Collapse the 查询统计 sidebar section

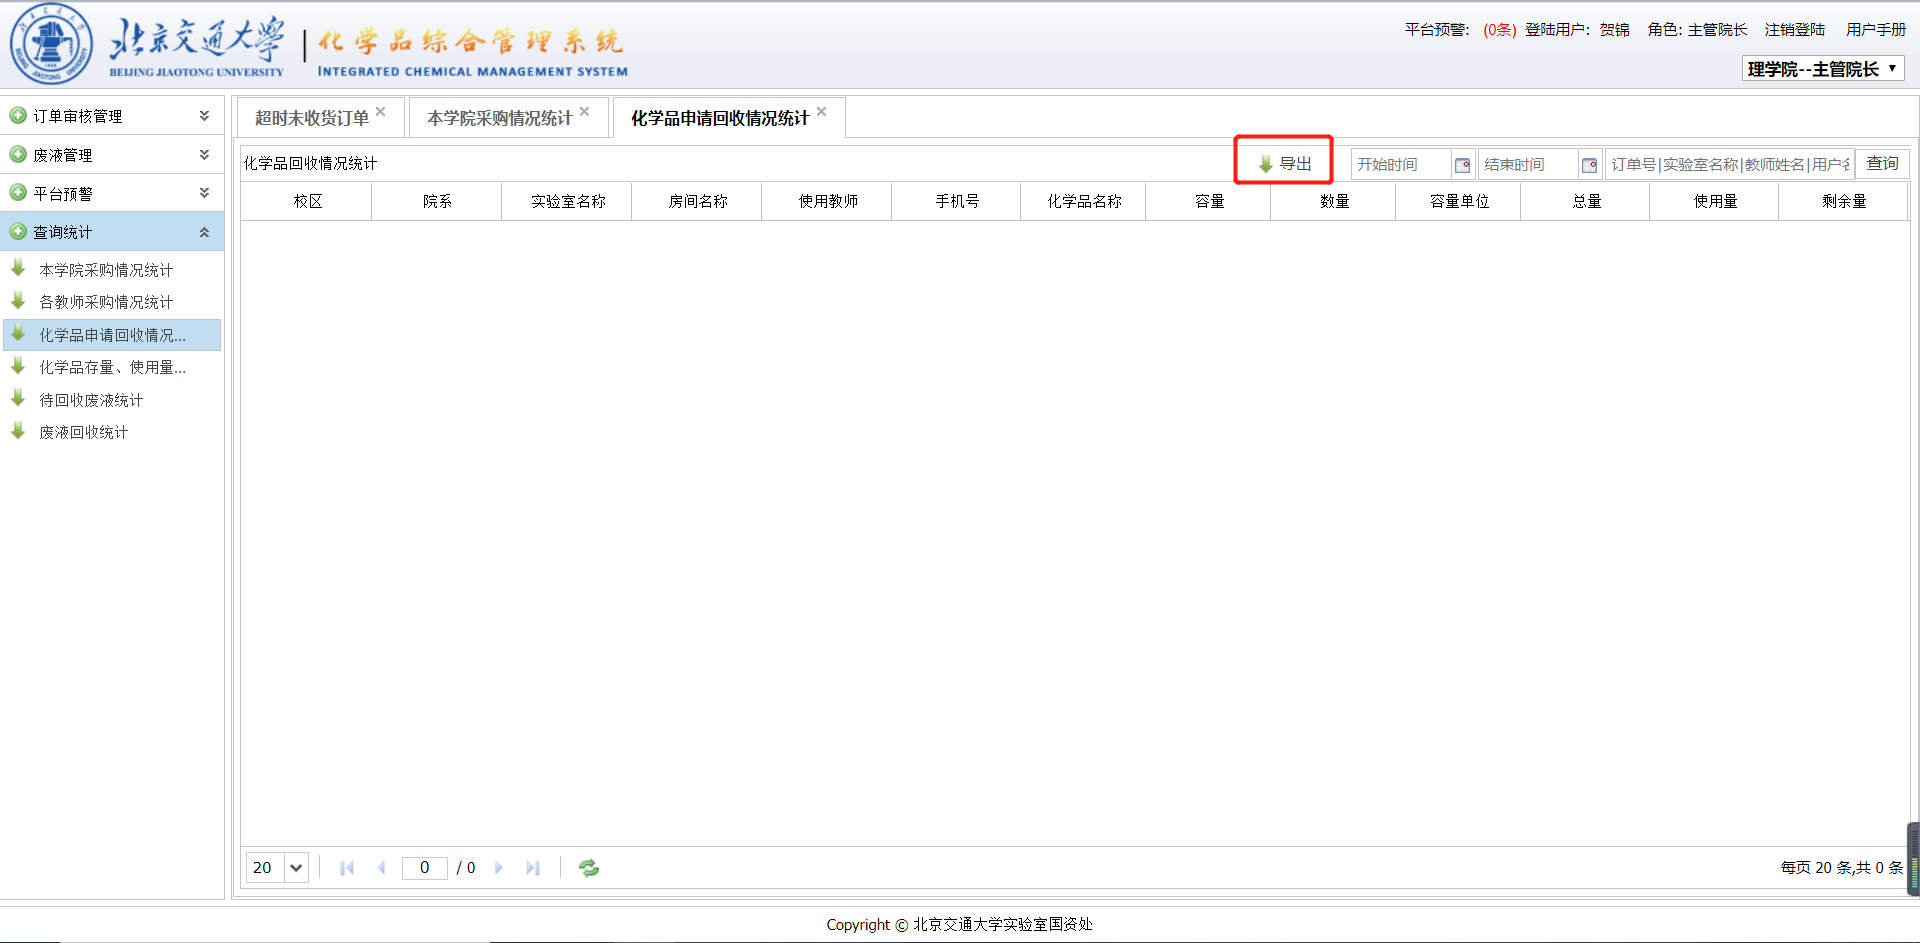(x=204, y=232)
